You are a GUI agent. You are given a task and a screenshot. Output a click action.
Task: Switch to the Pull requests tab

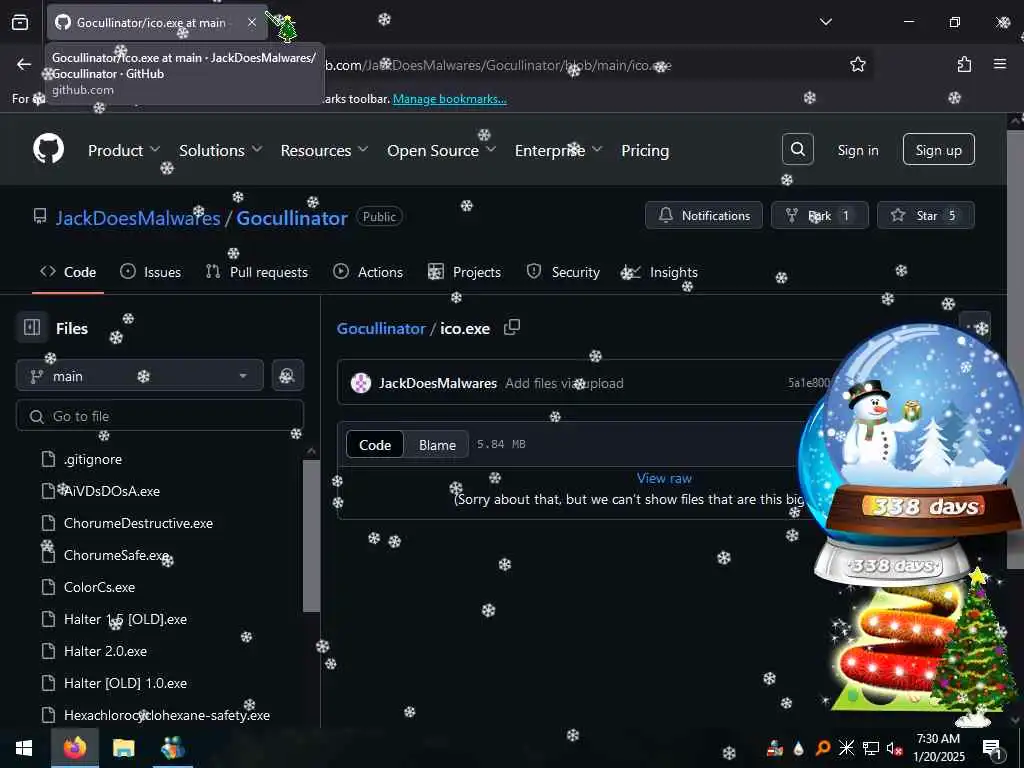[257, 272]
